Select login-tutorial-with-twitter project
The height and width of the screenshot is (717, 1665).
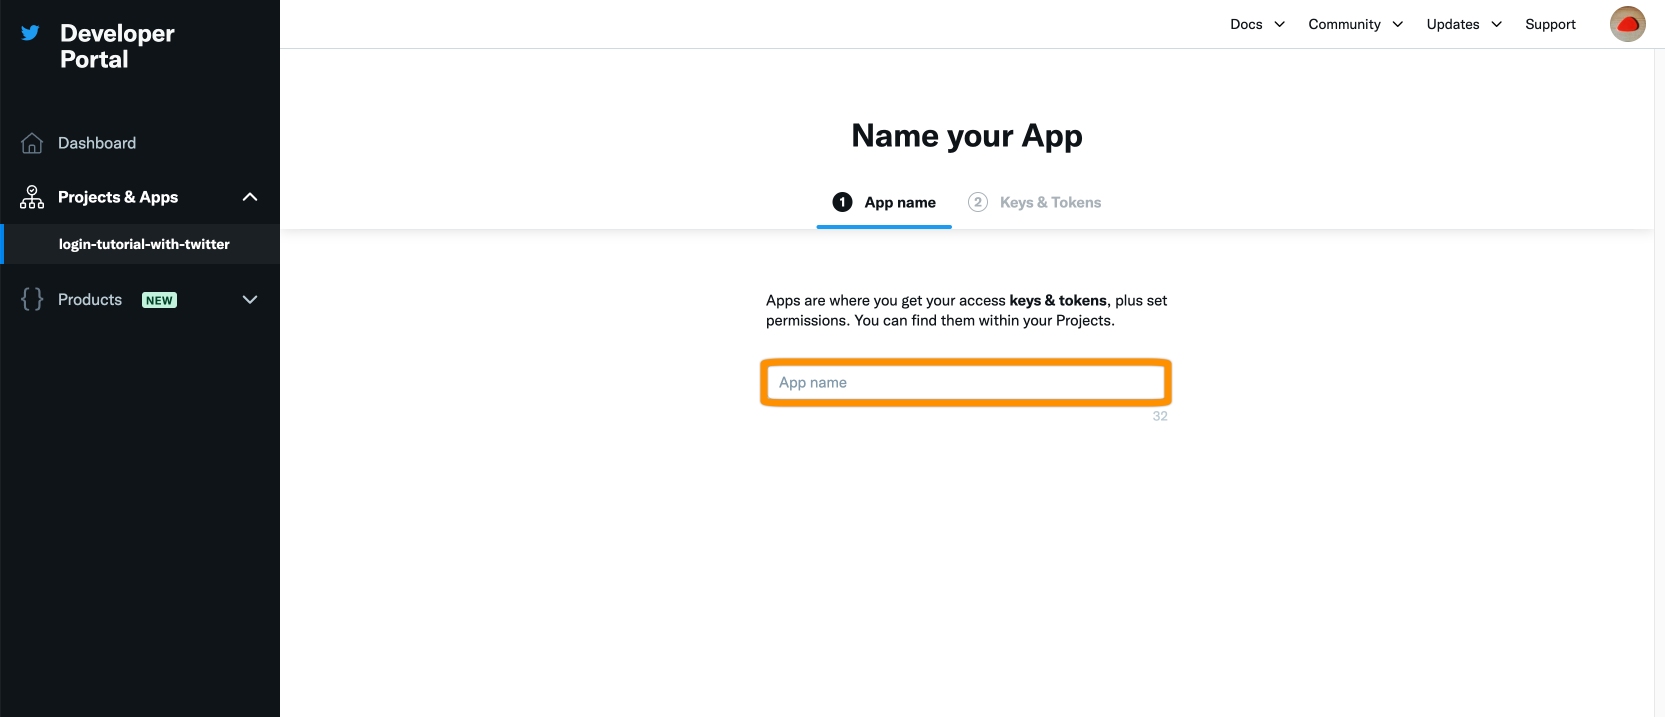coord(144,244)
